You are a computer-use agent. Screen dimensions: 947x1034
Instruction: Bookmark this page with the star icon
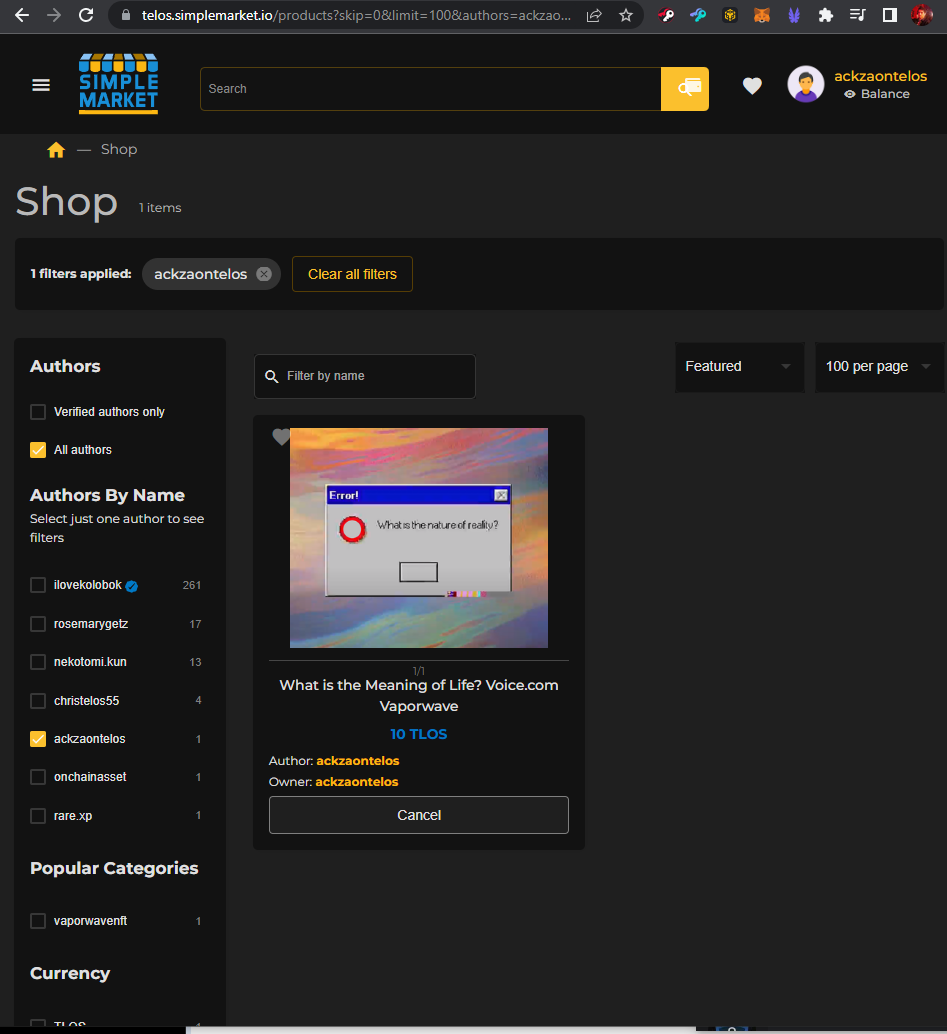click(x=626, y=15)
